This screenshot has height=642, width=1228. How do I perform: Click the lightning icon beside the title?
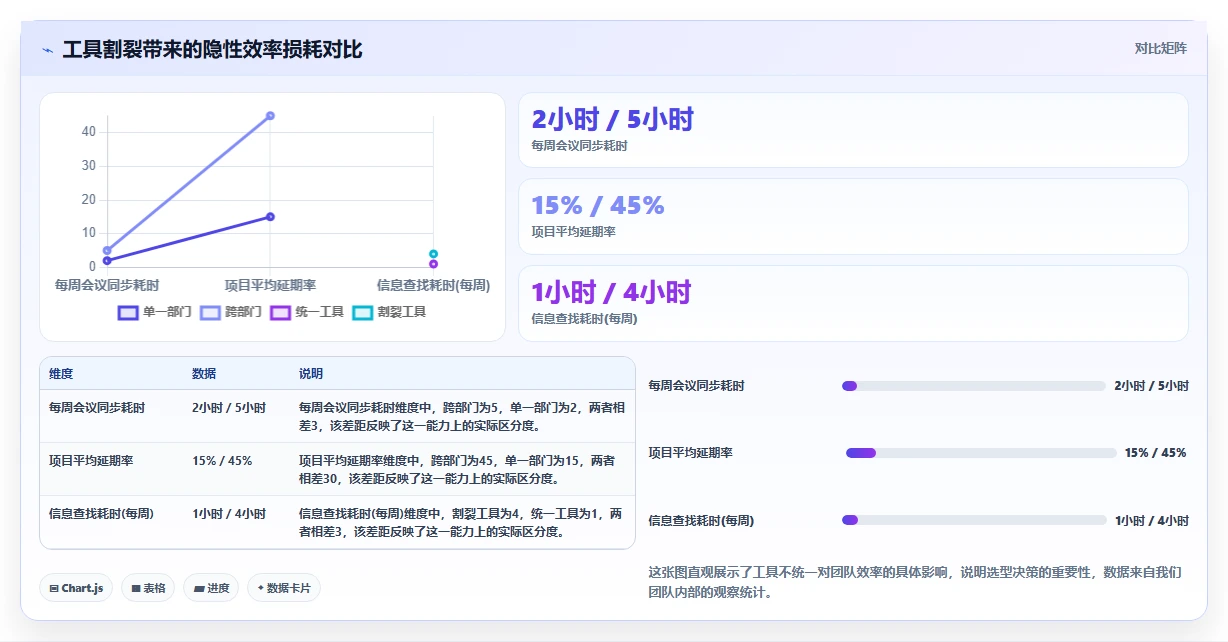(x=48, y=50)
